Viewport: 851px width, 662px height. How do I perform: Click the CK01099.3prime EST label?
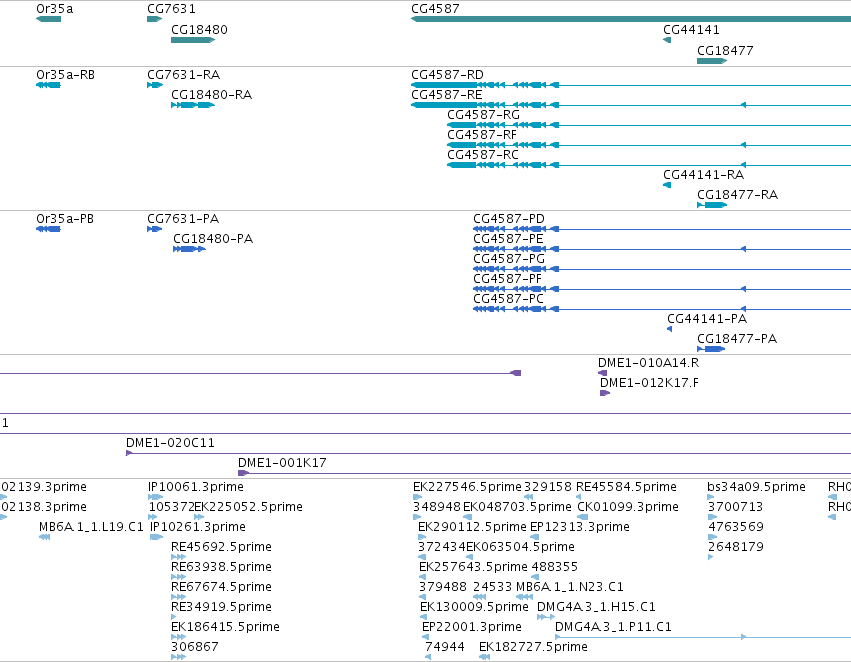(627, 507)
